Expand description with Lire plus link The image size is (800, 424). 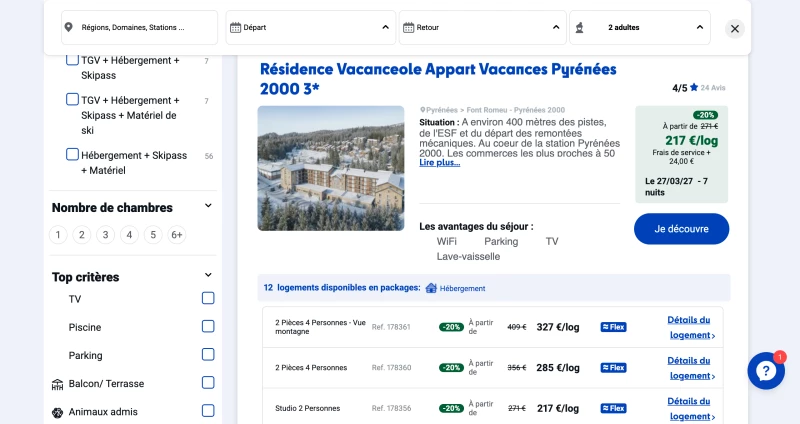coord(439,163)
